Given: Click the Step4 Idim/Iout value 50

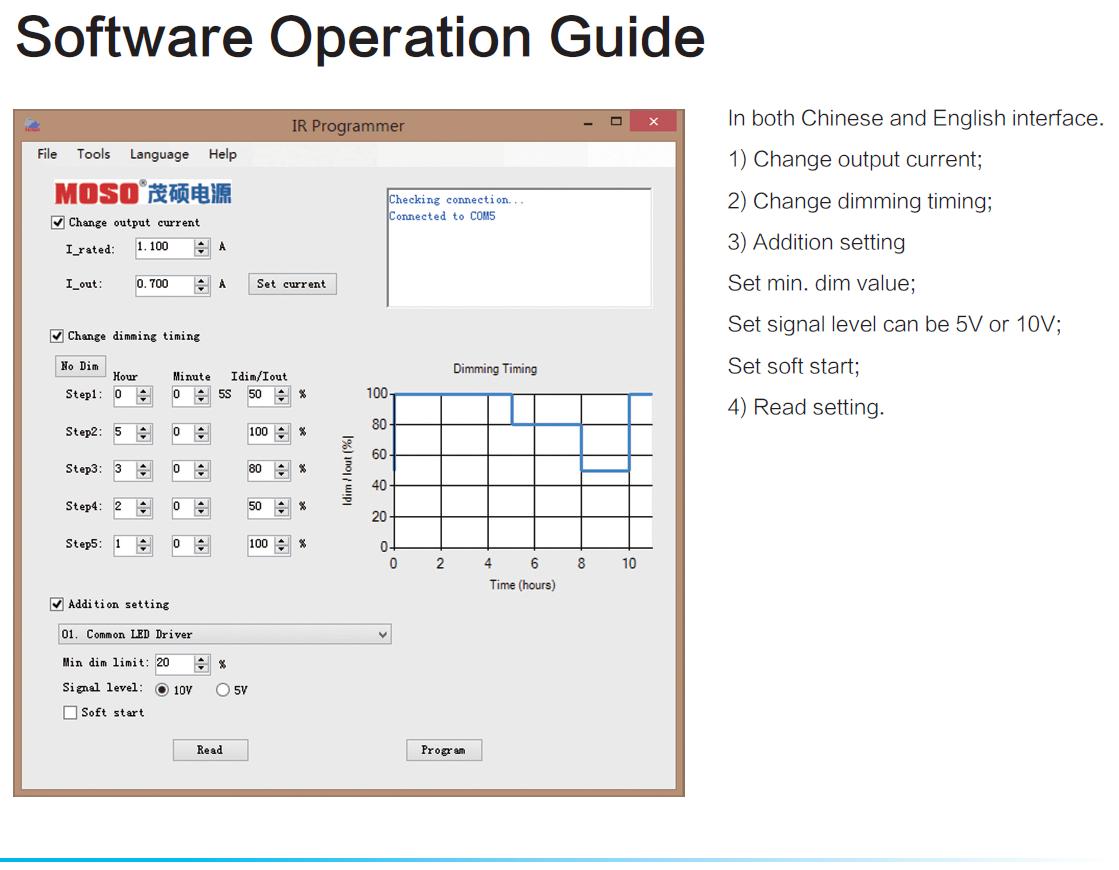Looking at the screenshot, I should [x=261, y=507].
